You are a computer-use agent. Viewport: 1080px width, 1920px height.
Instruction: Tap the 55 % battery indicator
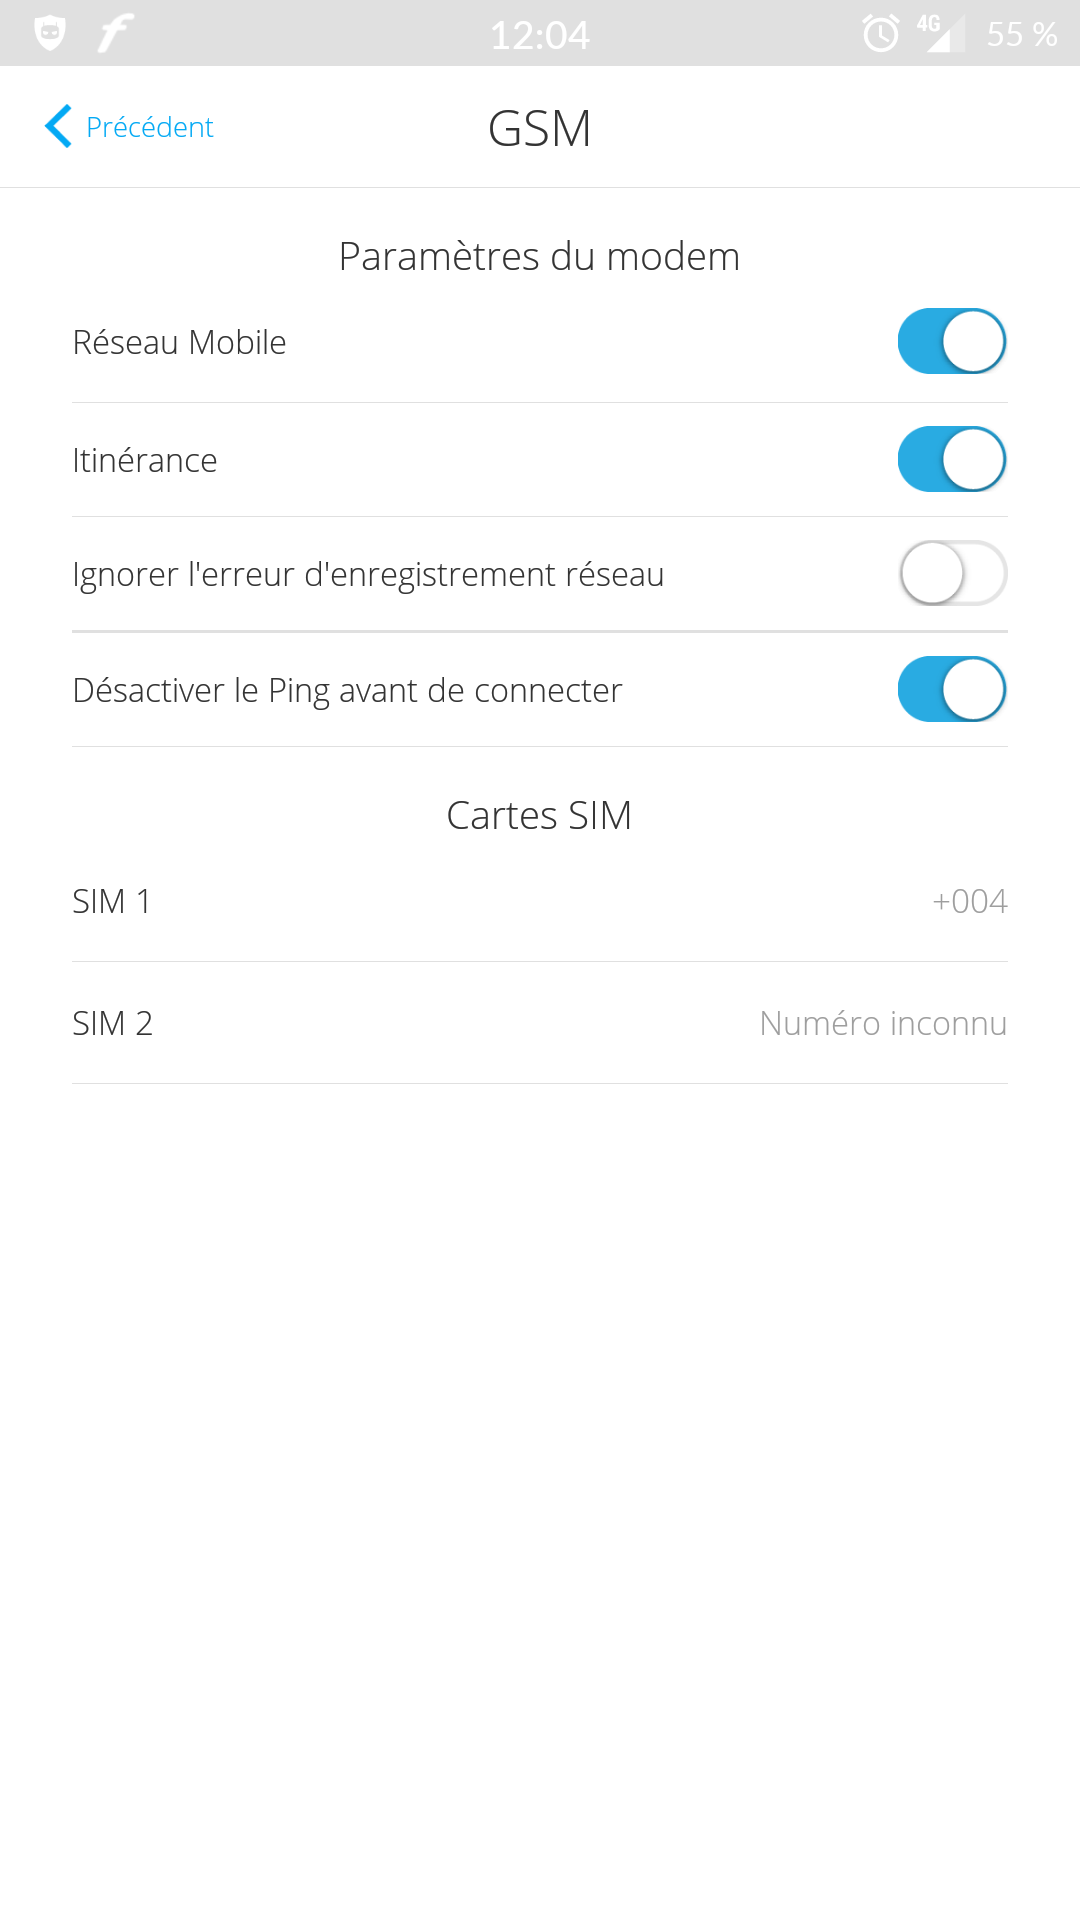coord(1021,35)
